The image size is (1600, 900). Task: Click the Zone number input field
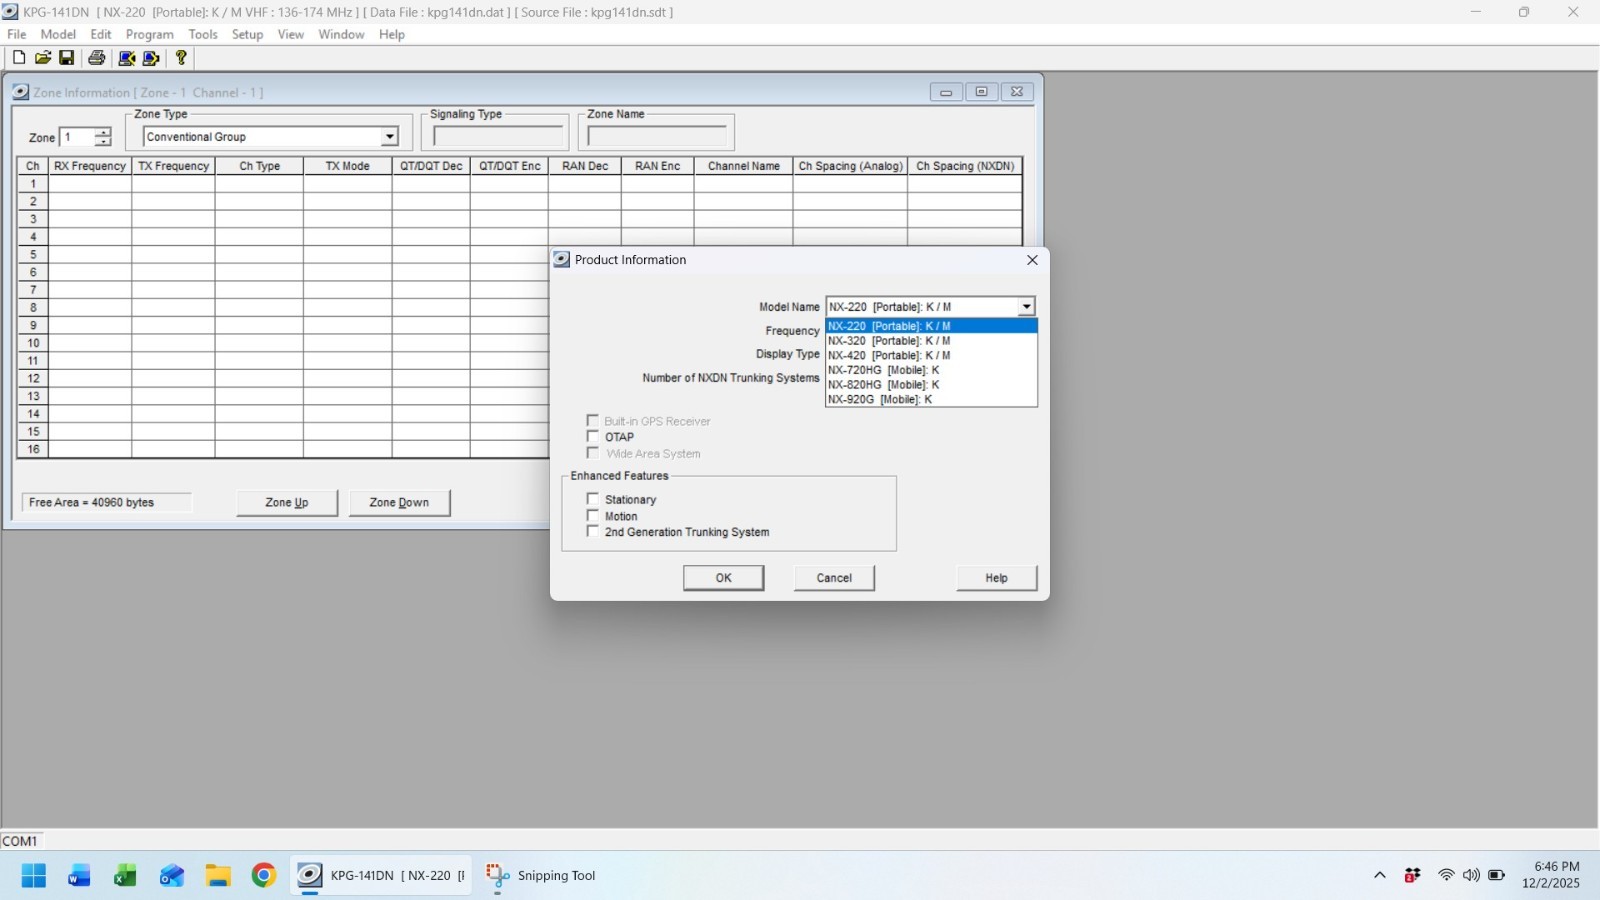78,137
